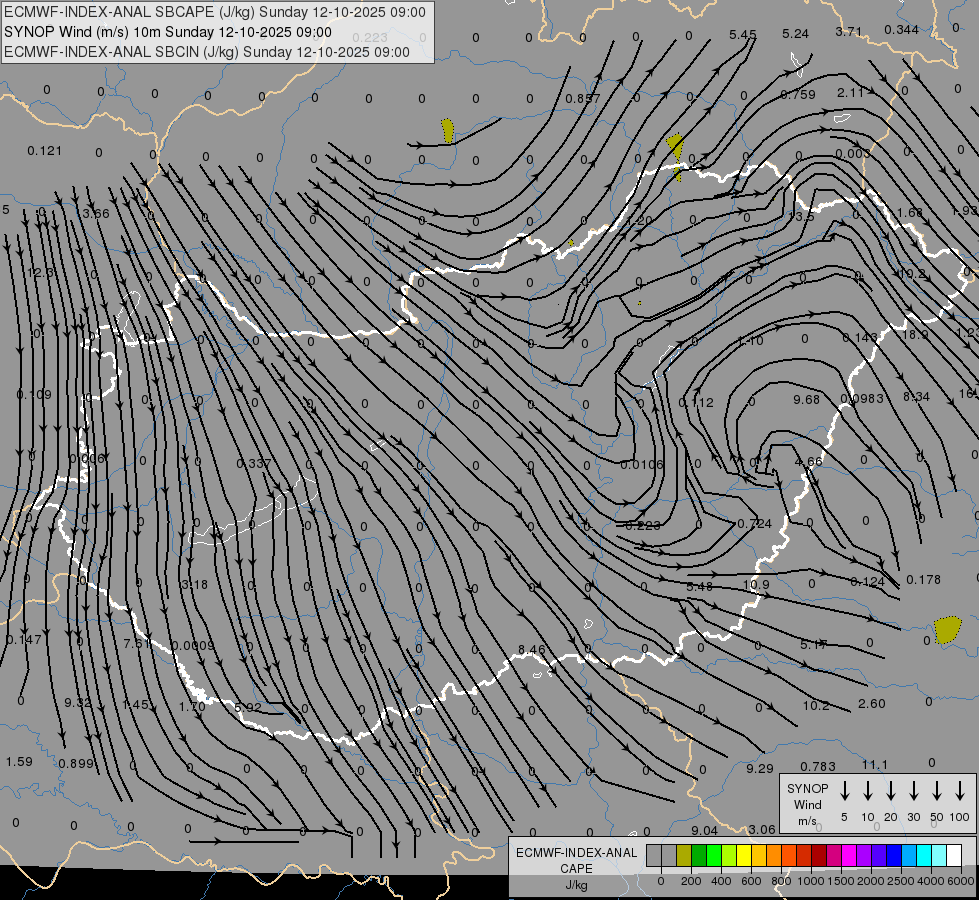Click the map value 3.06
The image size is (979, 900).
pyautogui.click(x=762, y=830)
